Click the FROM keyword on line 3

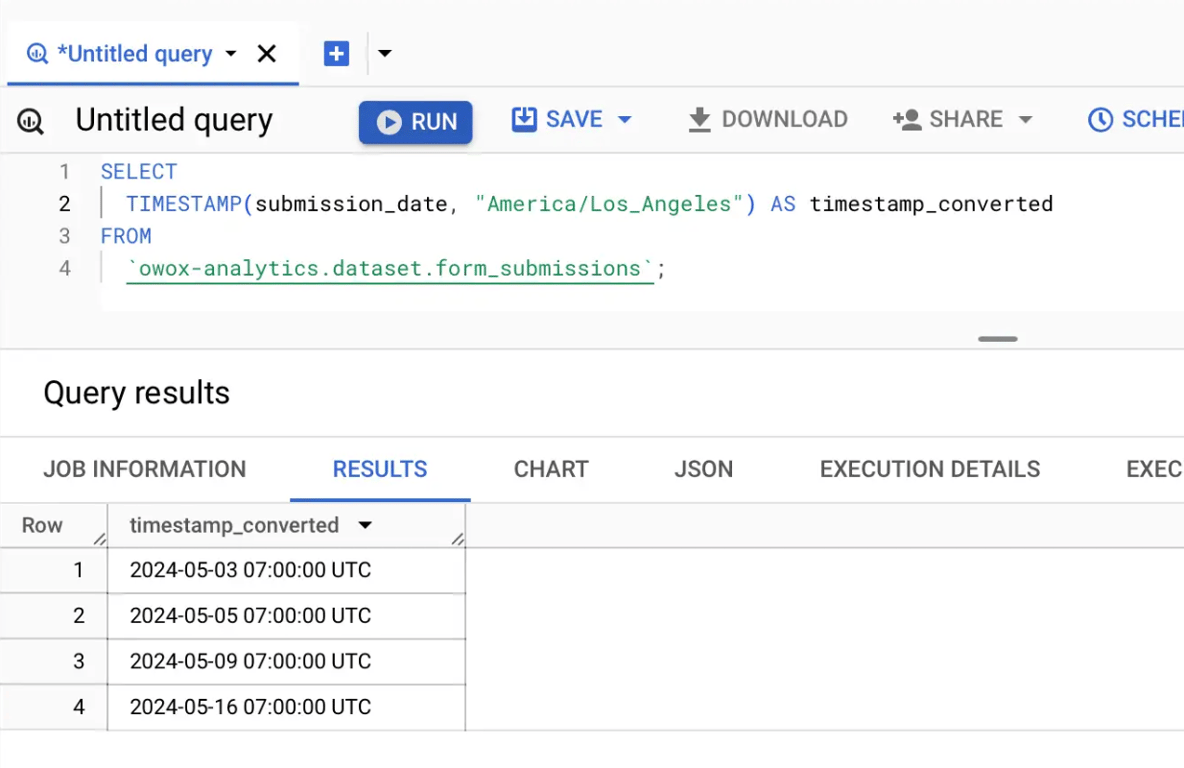point(126,236)
